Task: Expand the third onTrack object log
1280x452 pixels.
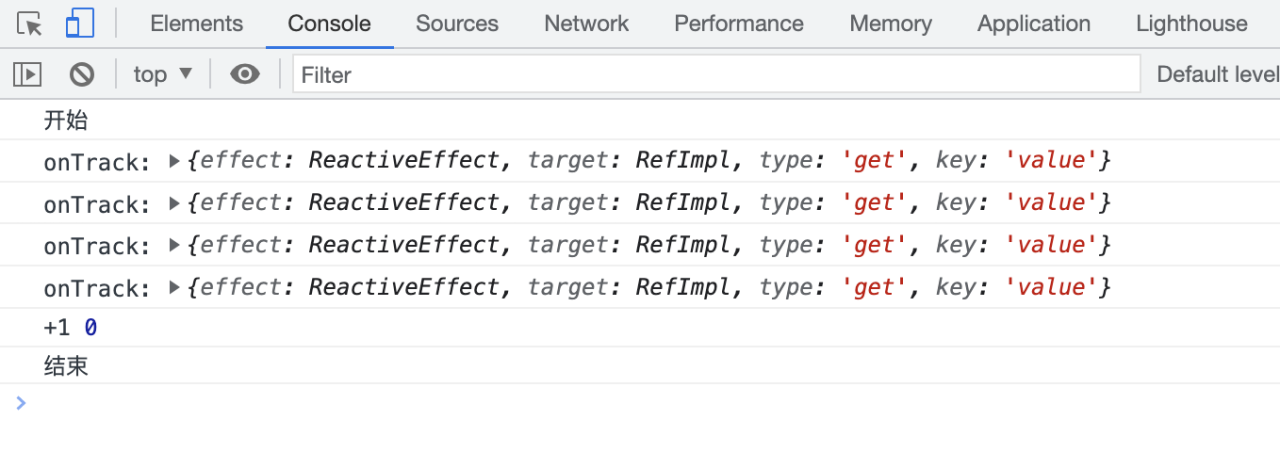Action: pyautogui.click(x=175, y=246)
